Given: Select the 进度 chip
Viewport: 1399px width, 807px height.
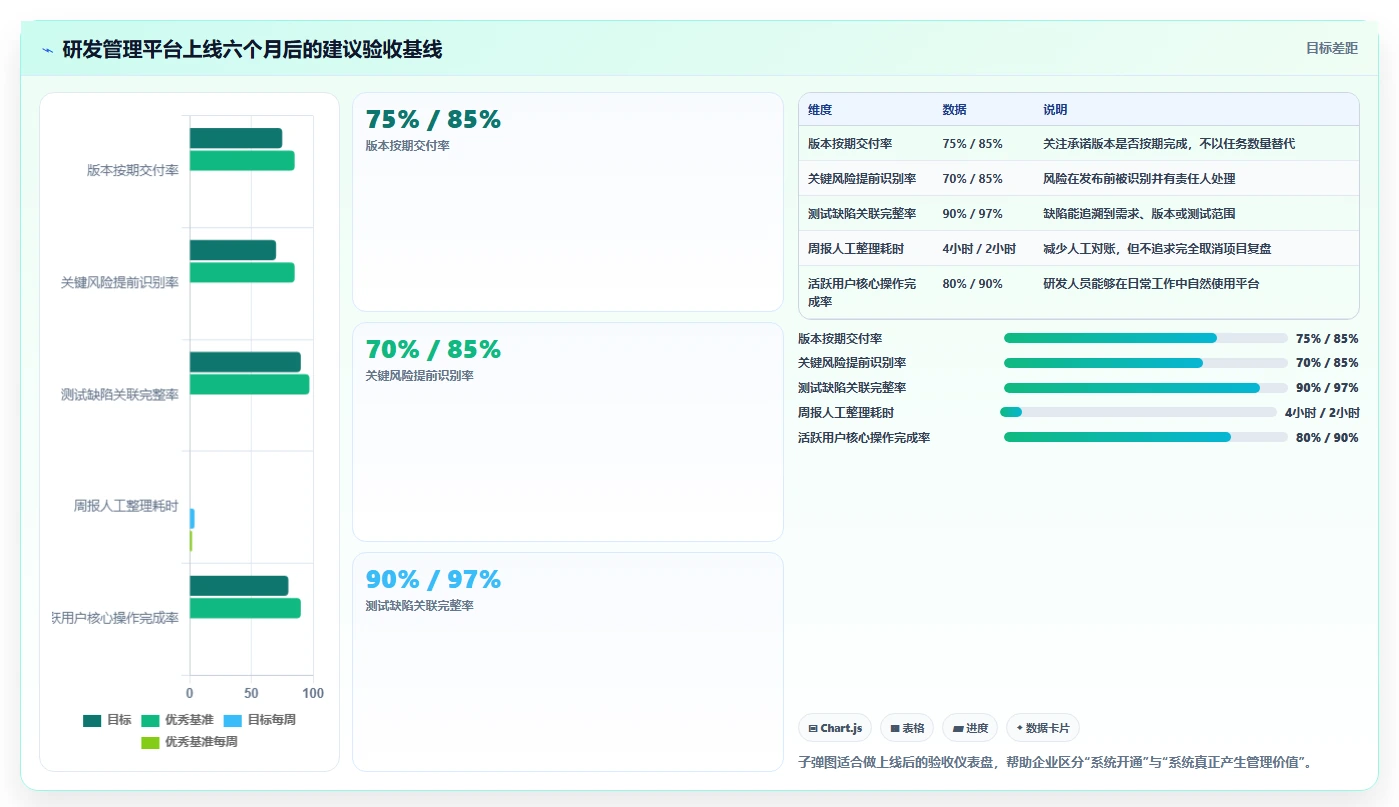Looking at the screenshot, I should pos(970,728).
